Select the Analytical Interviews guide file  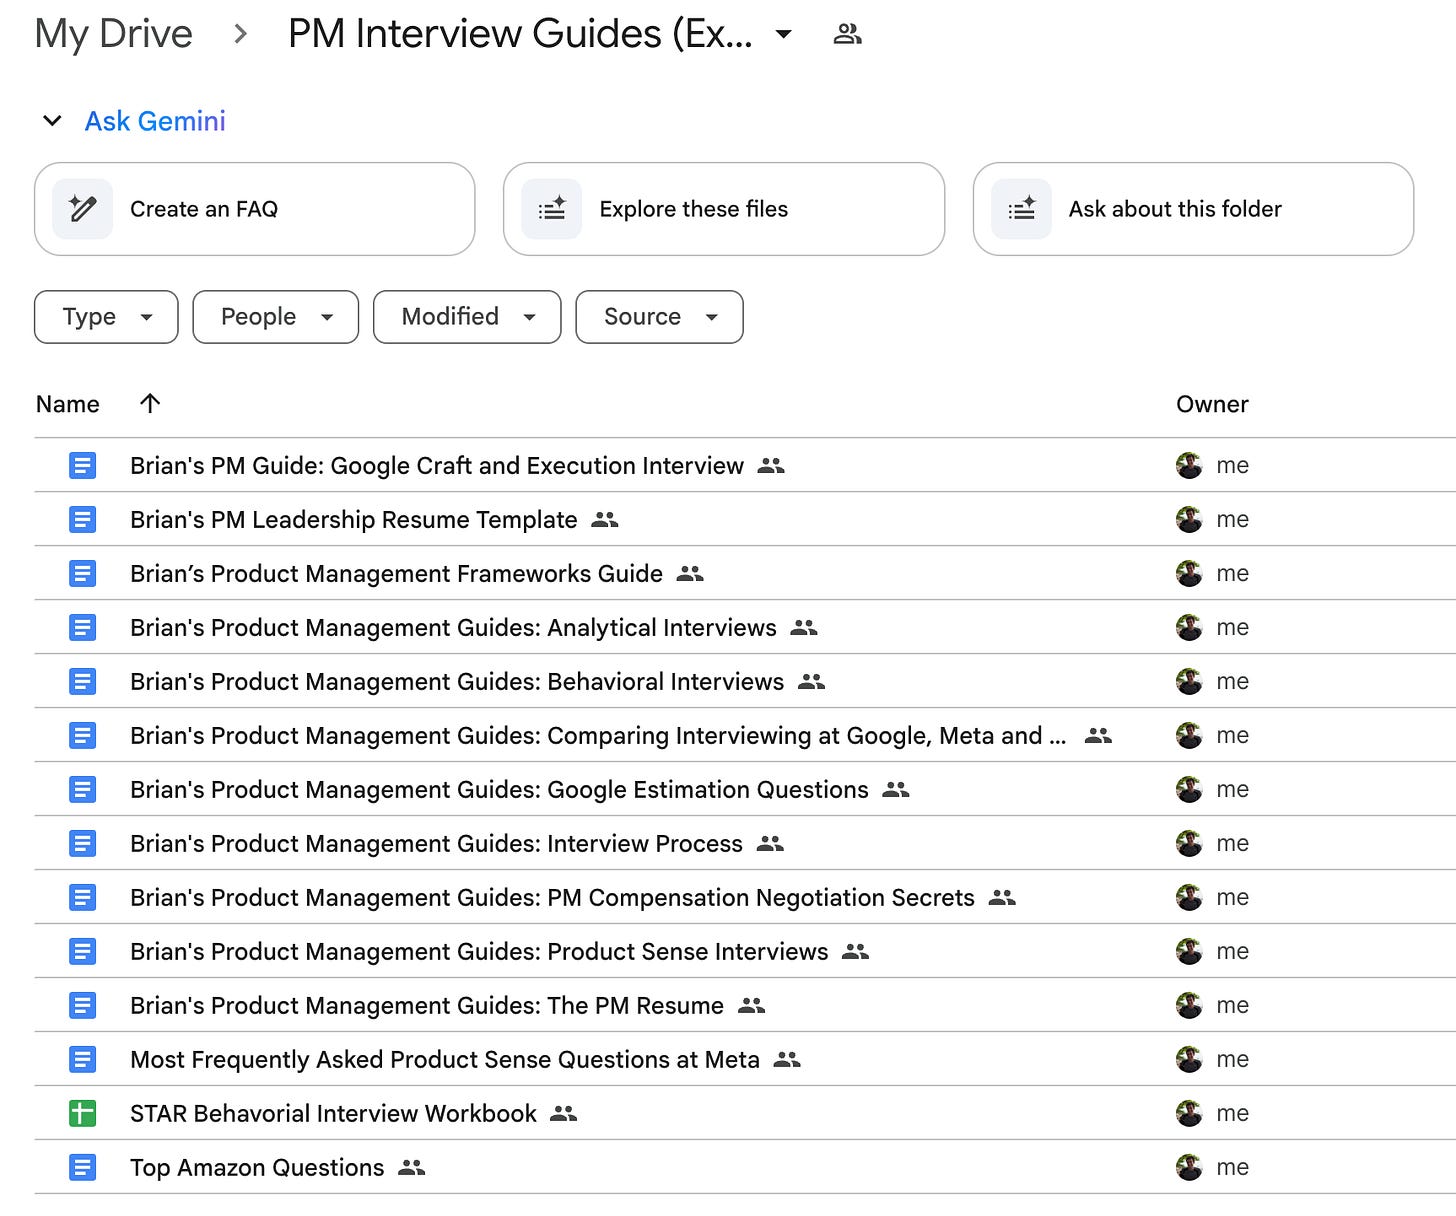pyautogui.click(x=453, y=627)
